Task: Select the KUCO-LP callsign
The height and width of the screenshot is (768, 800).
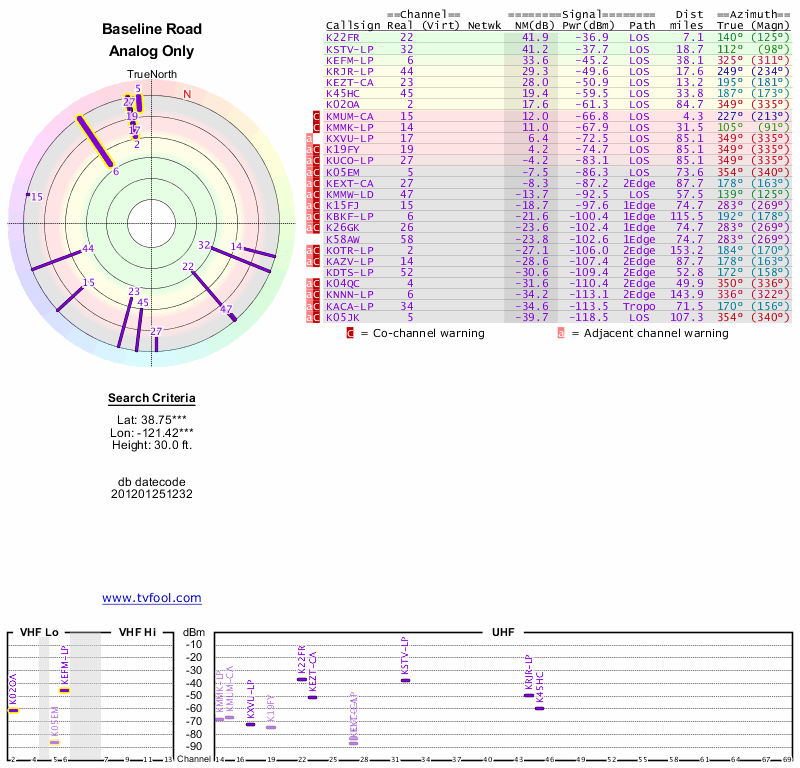Action: coord(350,161)
